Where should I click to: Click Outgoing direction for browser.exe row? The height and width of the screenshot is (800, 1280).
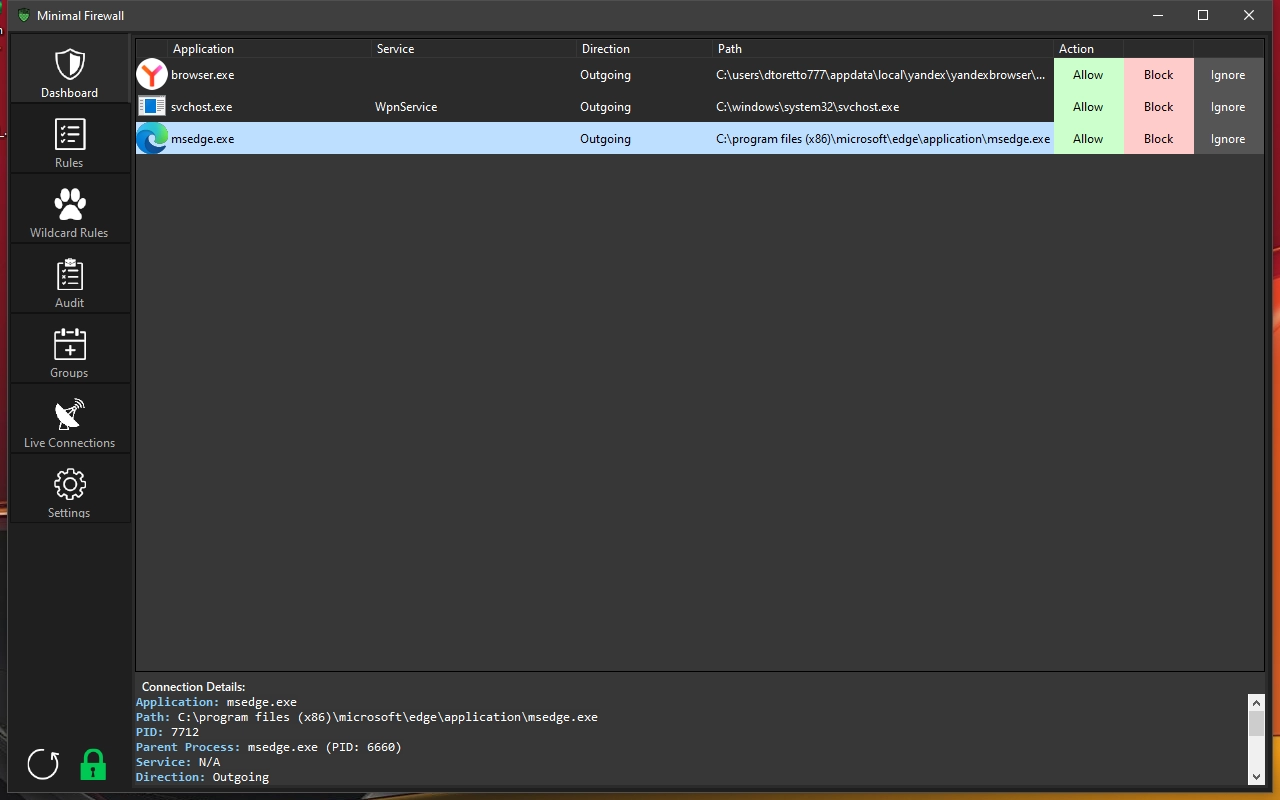pos(606,75)
